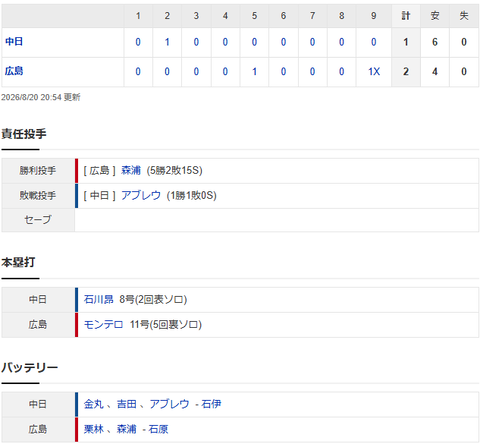
Task: Open モンテロ home run player link
Action: [103, 324]
